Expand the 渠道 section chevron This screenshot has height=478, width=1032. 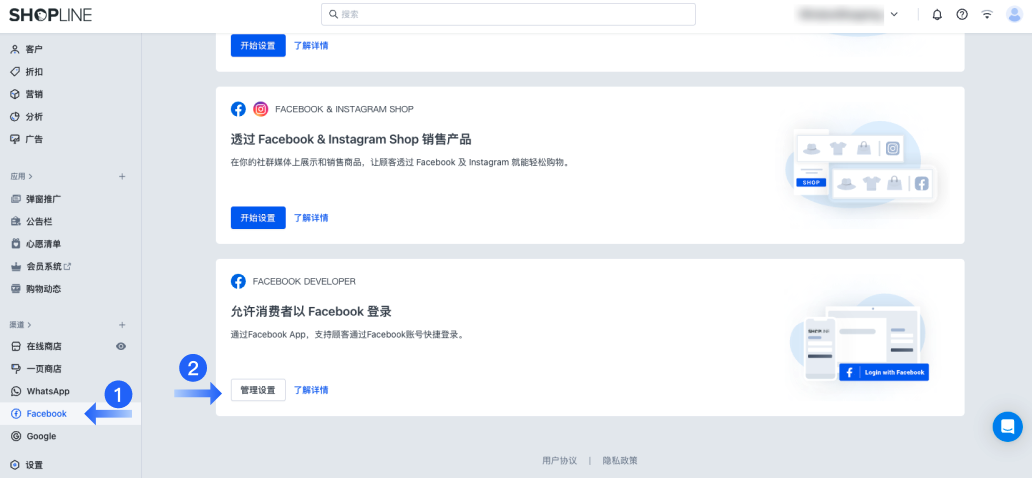(x=30, y=325)
